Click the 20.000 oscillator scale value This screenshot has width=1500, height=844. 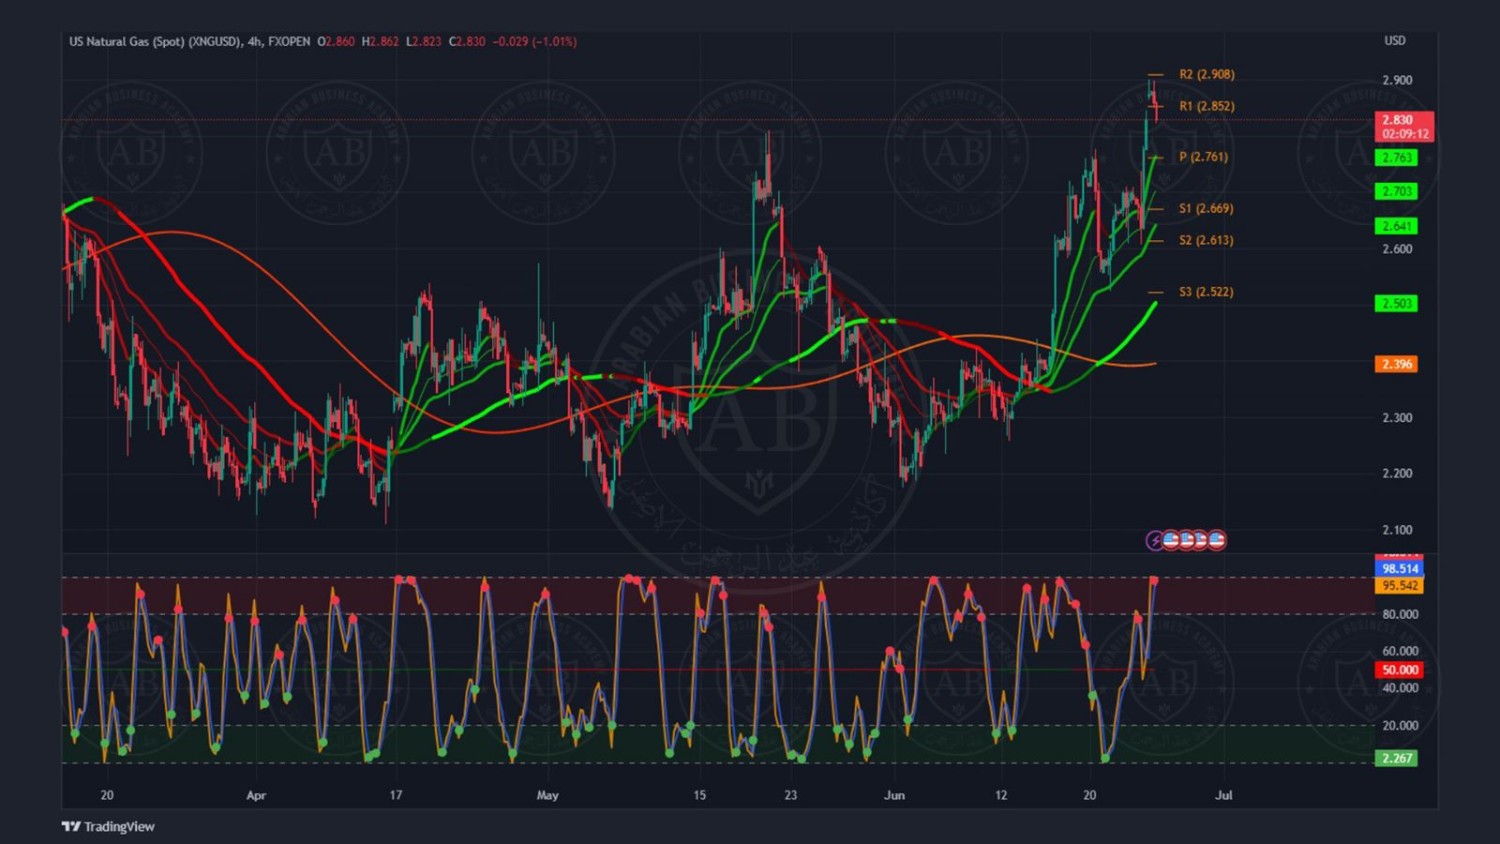(x=1400, y=726)
